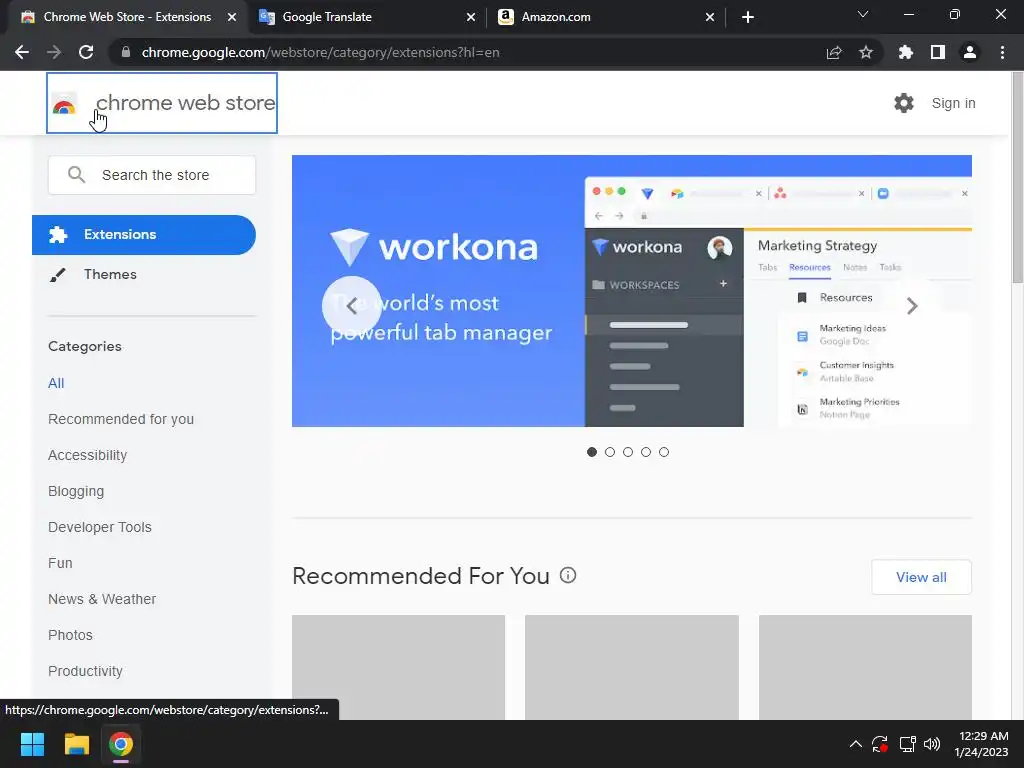Share this page icon in address bar
This screenshot has width=1024, height=768.
coord(834,52)
